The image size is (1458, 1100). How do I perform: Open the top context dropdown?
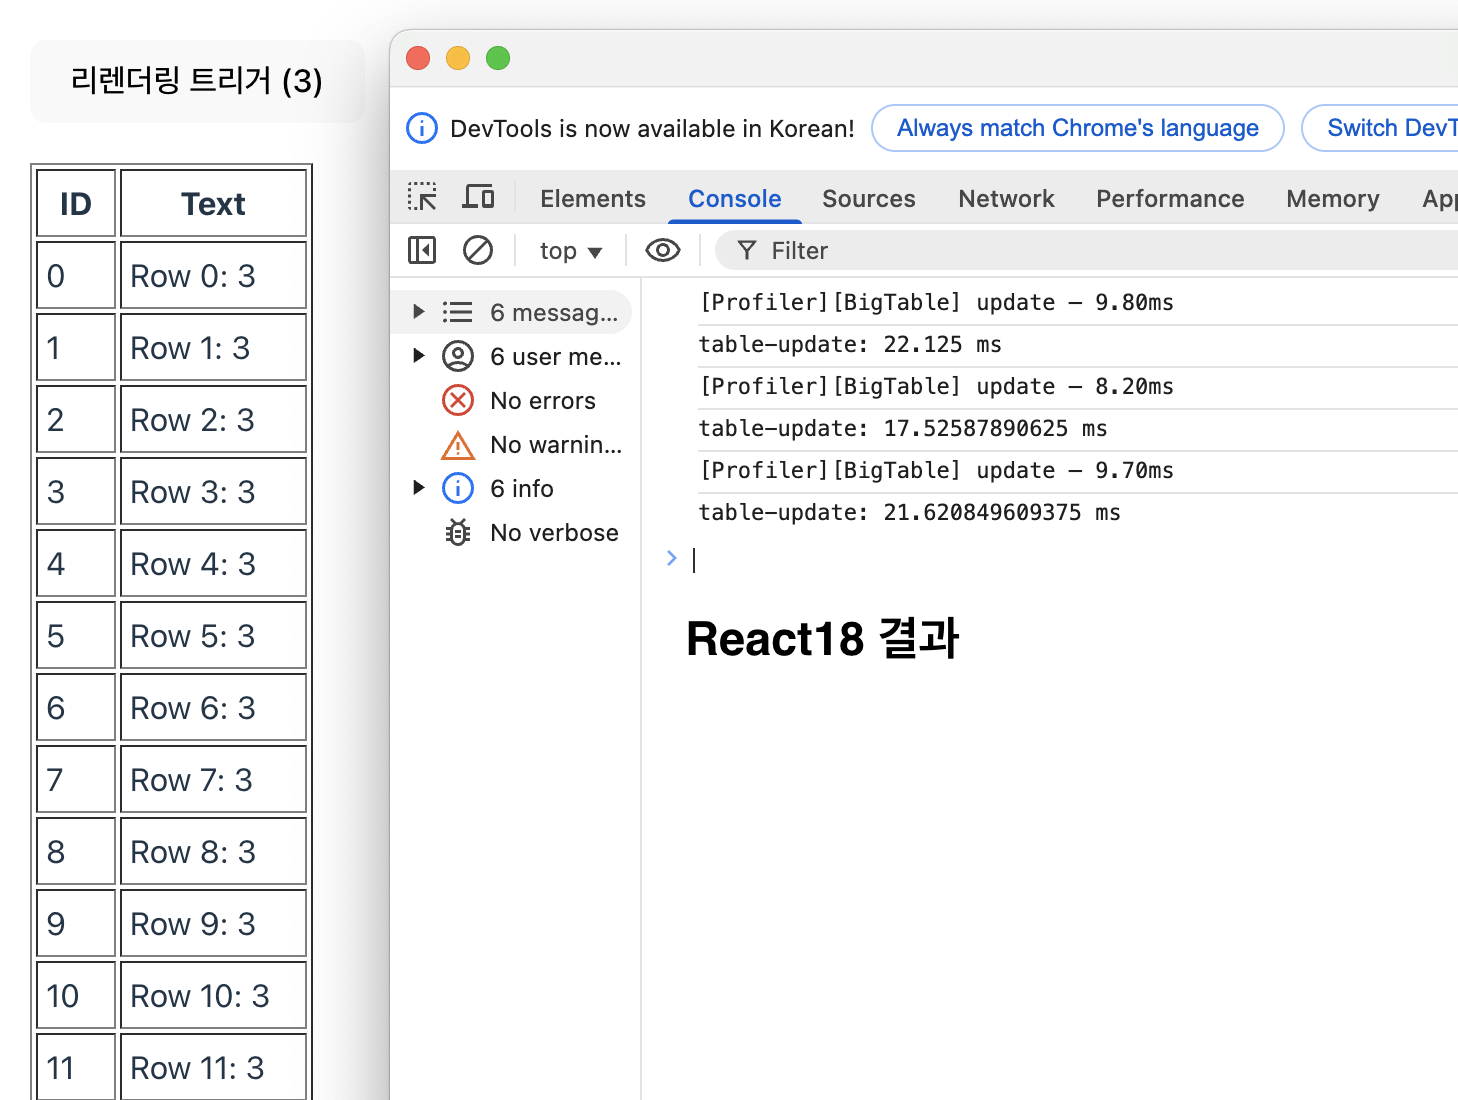(570, 251)
